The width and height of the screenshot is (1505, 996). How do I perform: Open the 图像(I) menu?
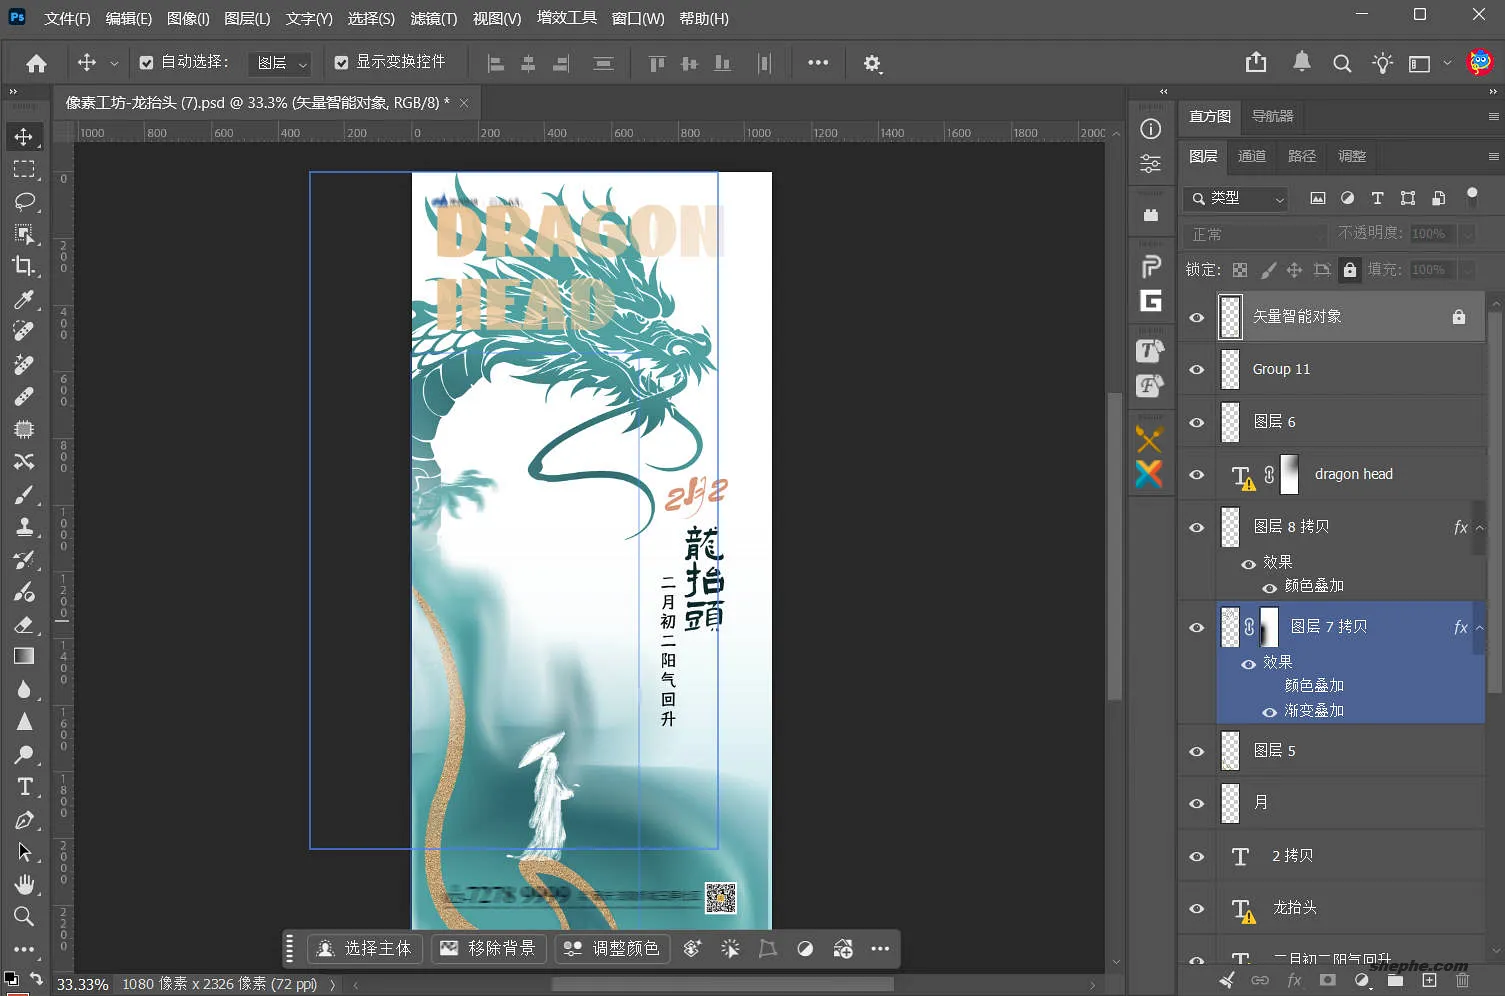coord(188,18)
